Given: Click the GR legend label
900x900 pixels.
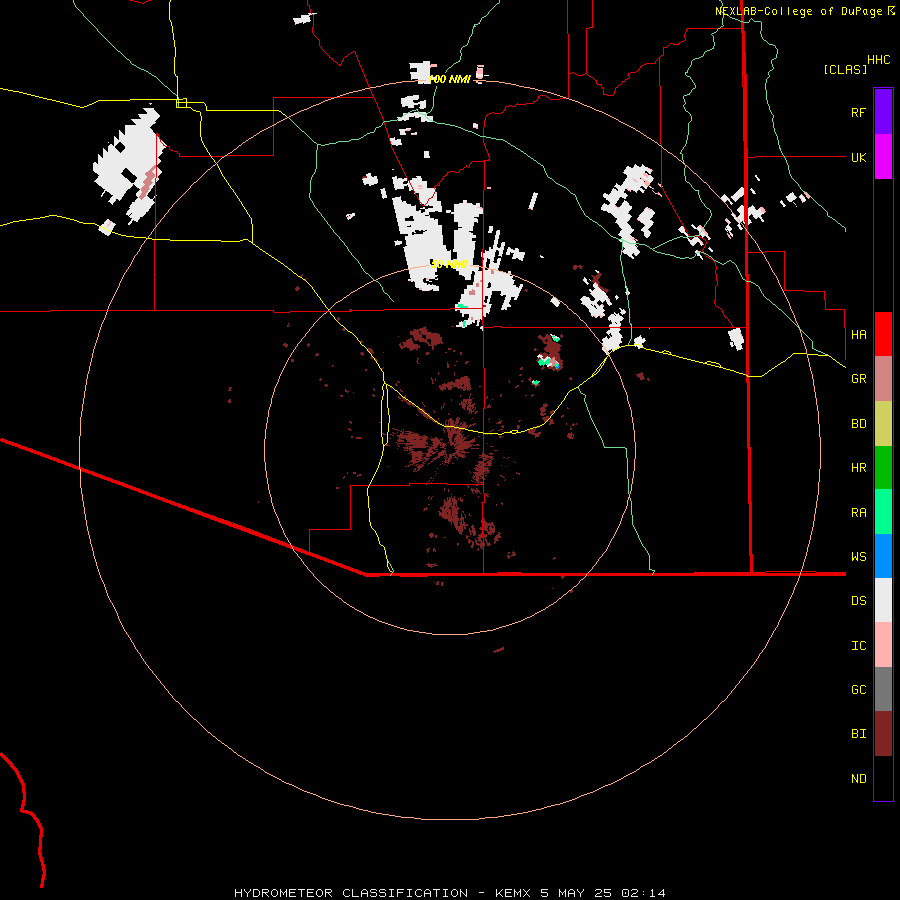Looking at the screenshot, I should 858,379.
